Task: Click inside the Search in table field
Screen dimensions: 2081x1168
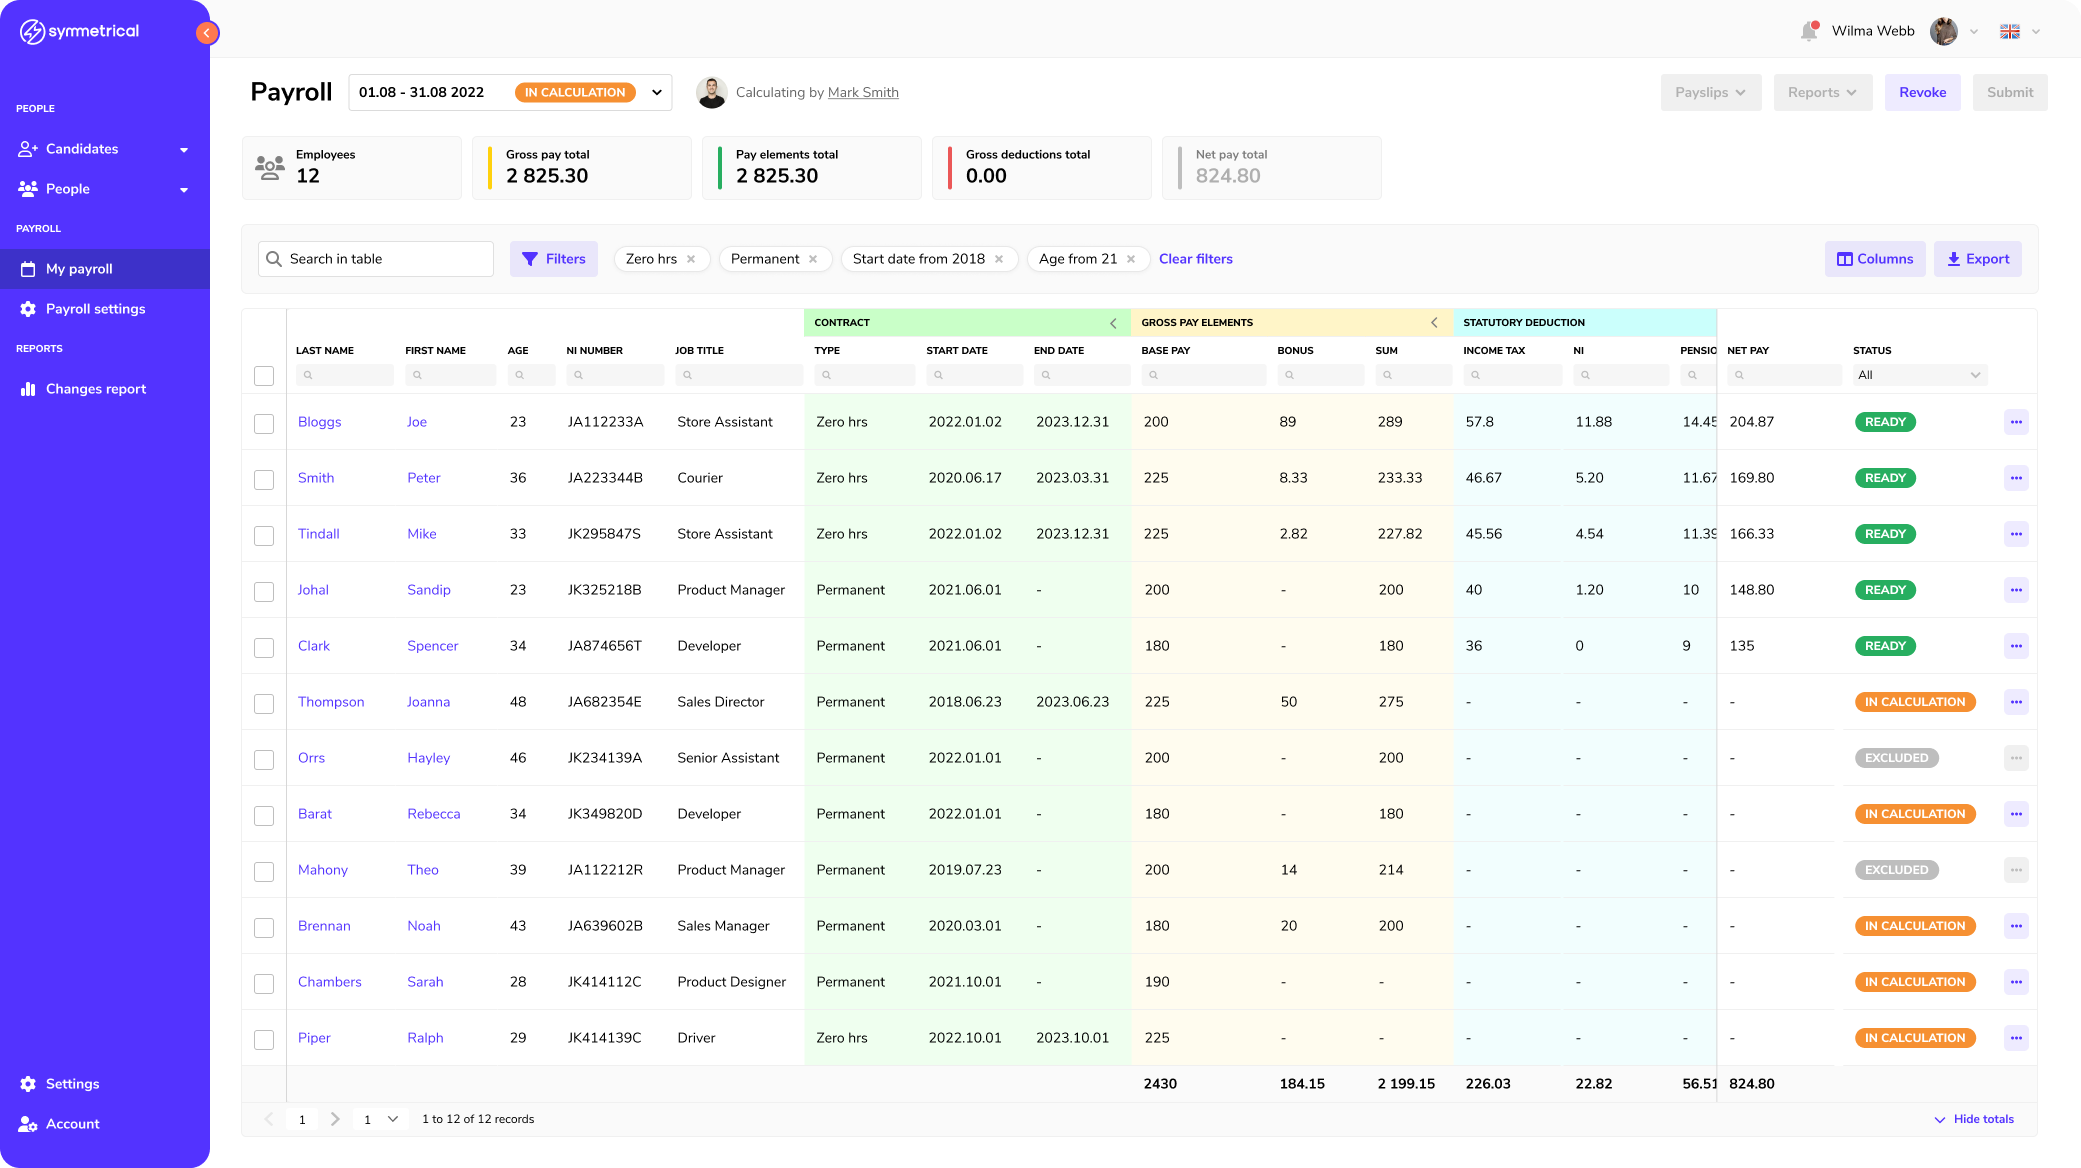Action: pyautogui.click(x=375, y=258)
